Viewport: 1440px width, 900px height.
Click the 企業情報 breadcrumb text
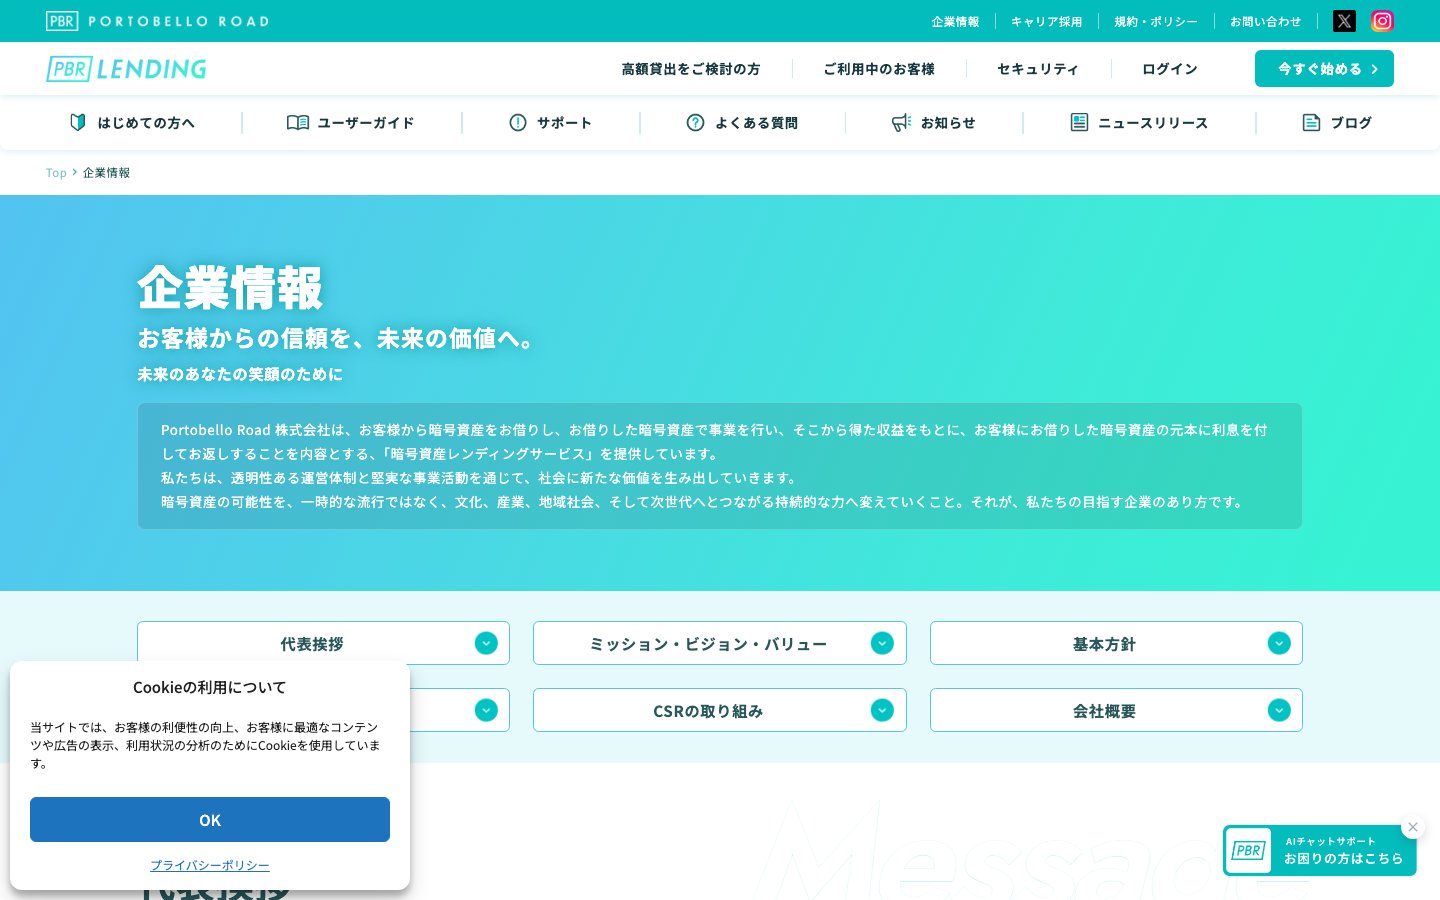pyautogui.click(x=106, y=173)
